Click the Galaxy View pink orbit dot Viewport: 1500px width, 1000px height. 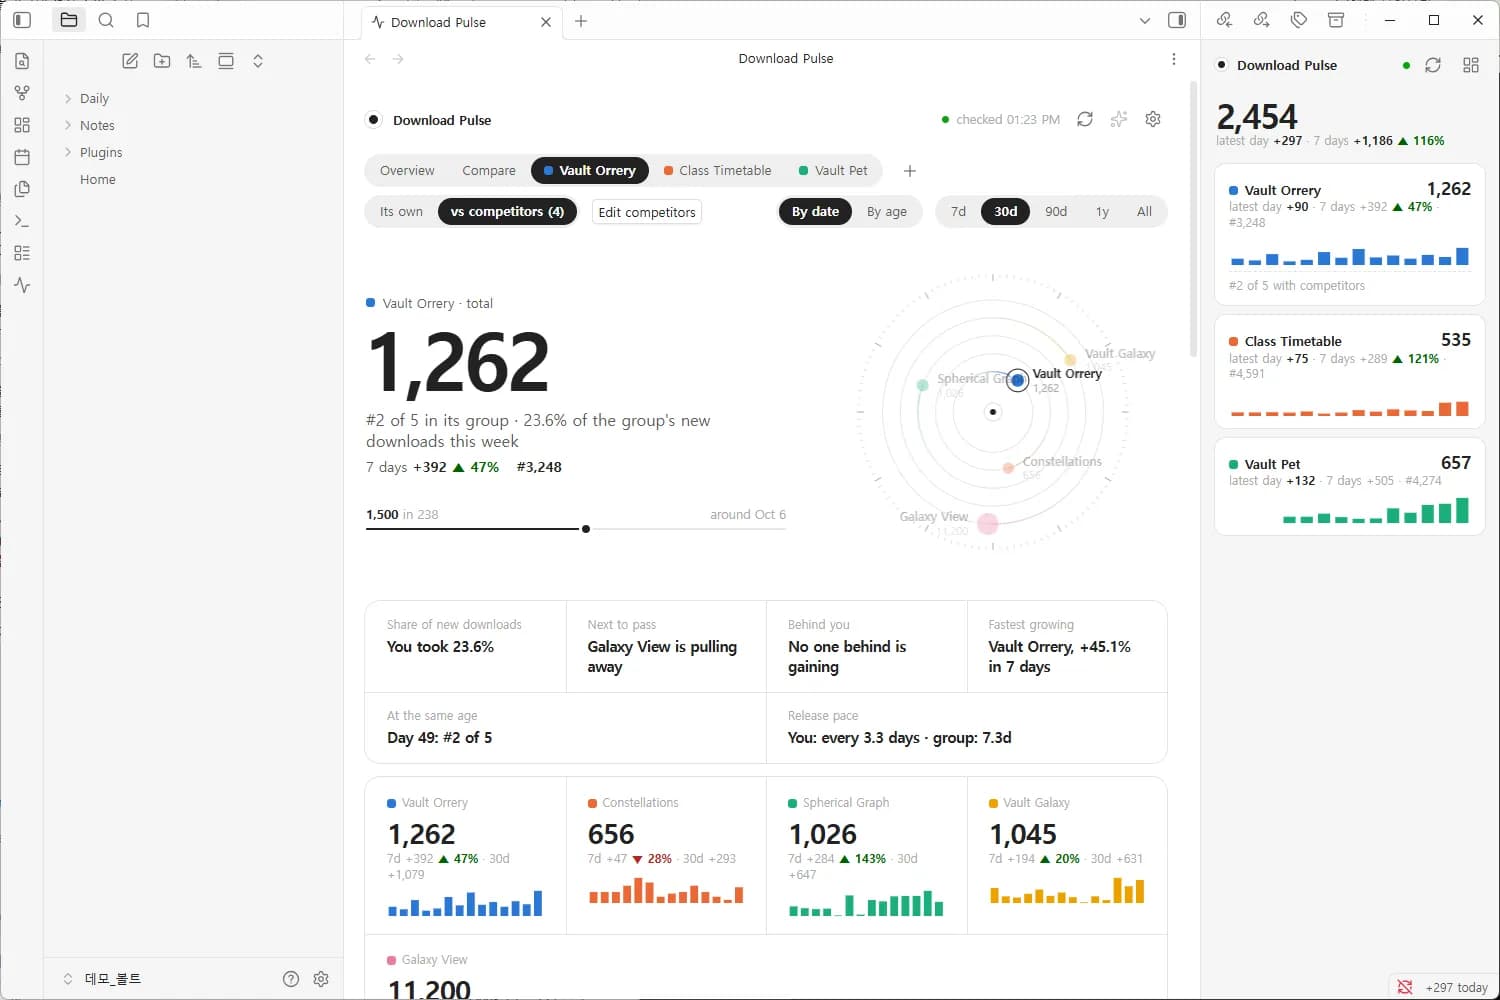coord(988,524)
